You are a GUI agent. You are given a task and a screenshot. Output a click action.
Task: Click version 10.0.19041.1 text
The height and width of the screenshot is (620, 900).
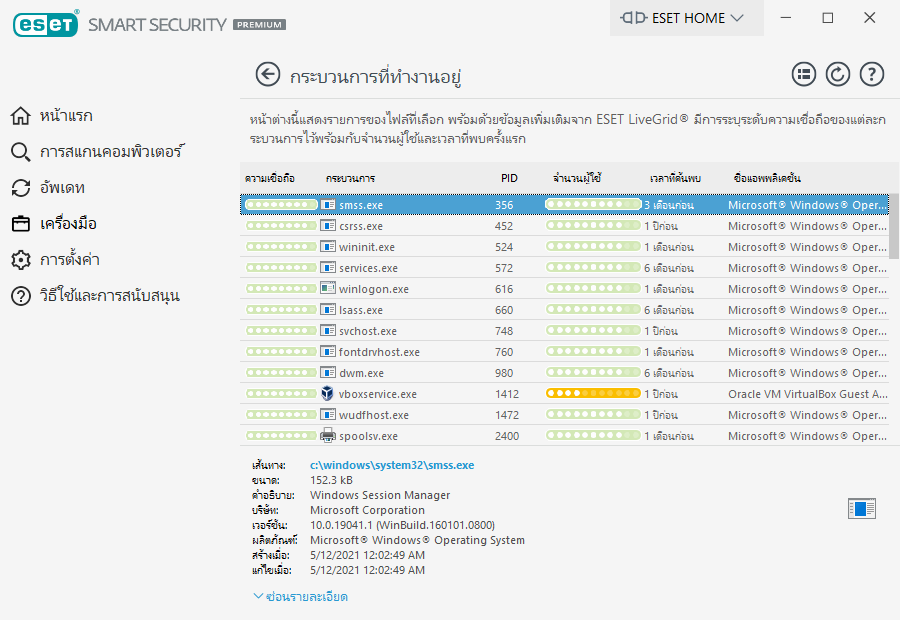click(x=402, y=525)
